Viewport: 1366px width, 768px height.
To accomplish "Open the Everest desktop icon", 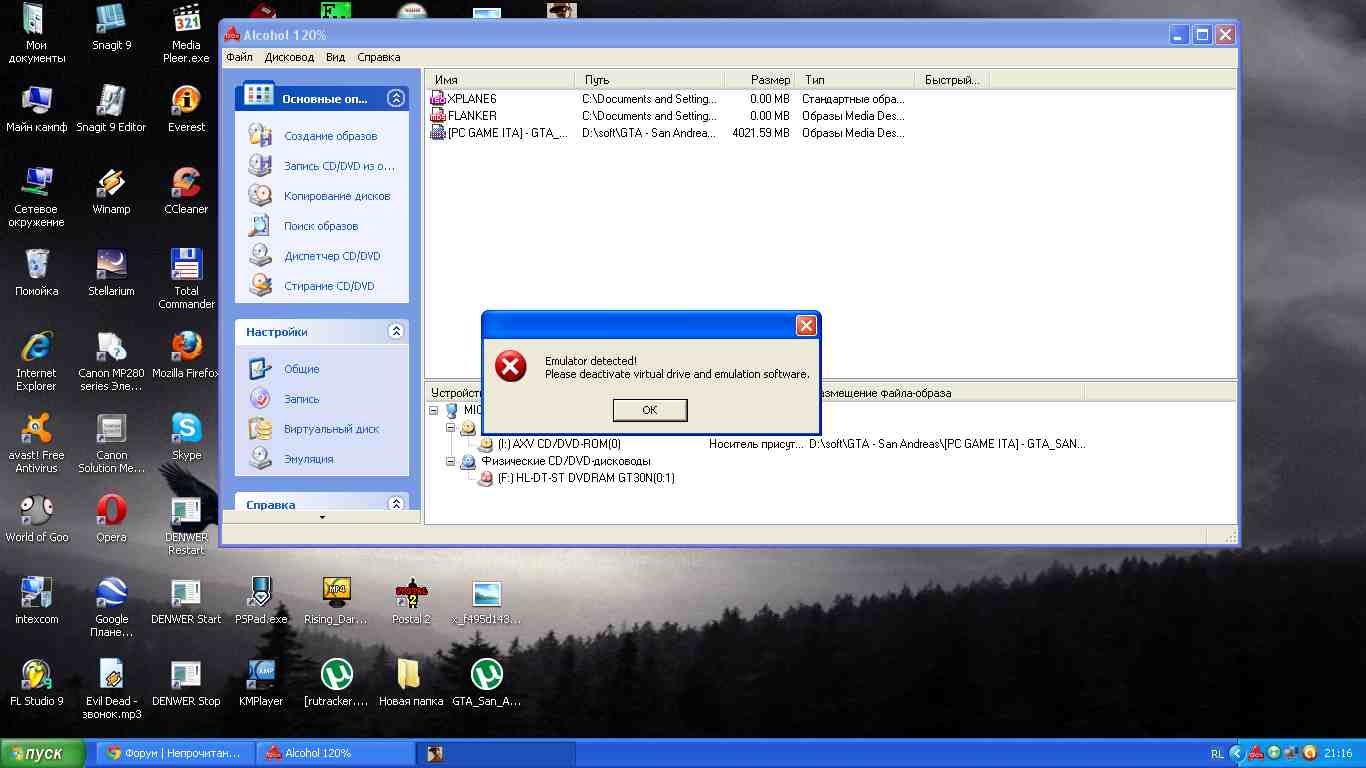I will (x=186, y=110).
